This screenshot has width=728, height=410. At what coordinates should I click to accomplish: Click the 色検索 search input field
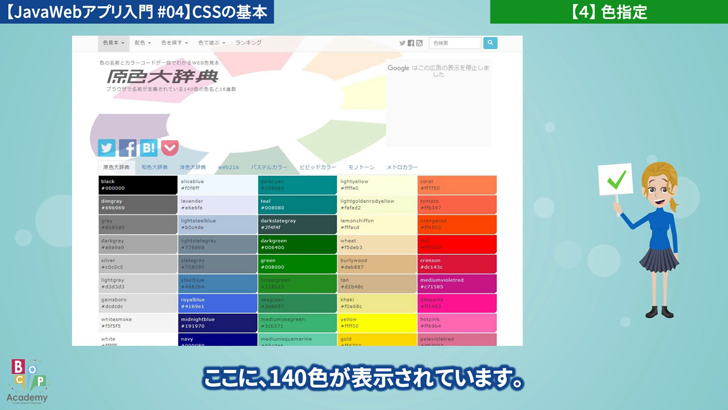[x=456, y=43]
